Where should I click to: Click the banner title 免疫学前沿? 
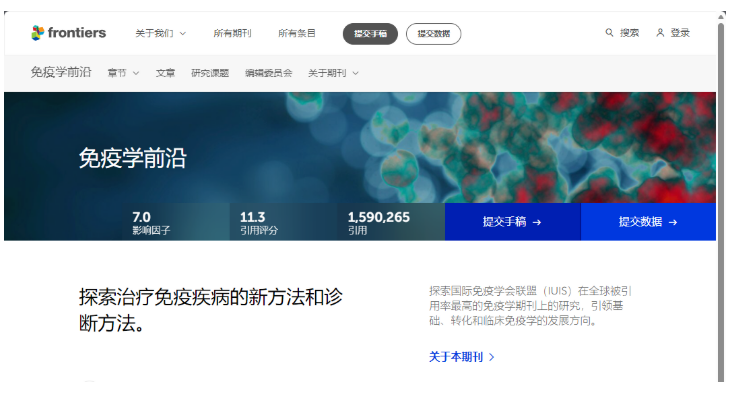tap(132, 158)
